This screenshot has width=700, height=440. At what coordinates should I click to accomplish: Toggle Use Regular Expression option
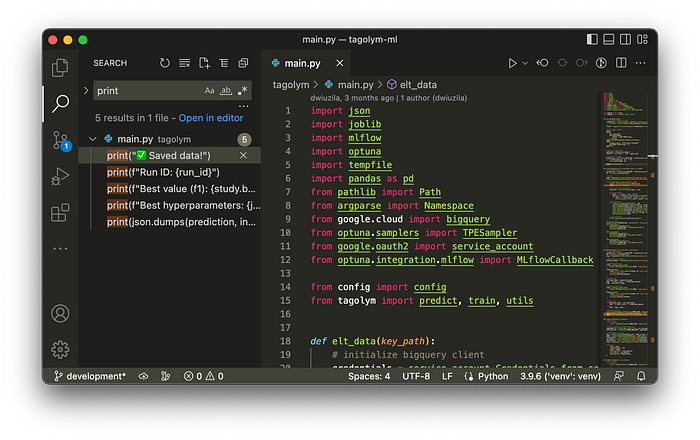click(242, 91)
